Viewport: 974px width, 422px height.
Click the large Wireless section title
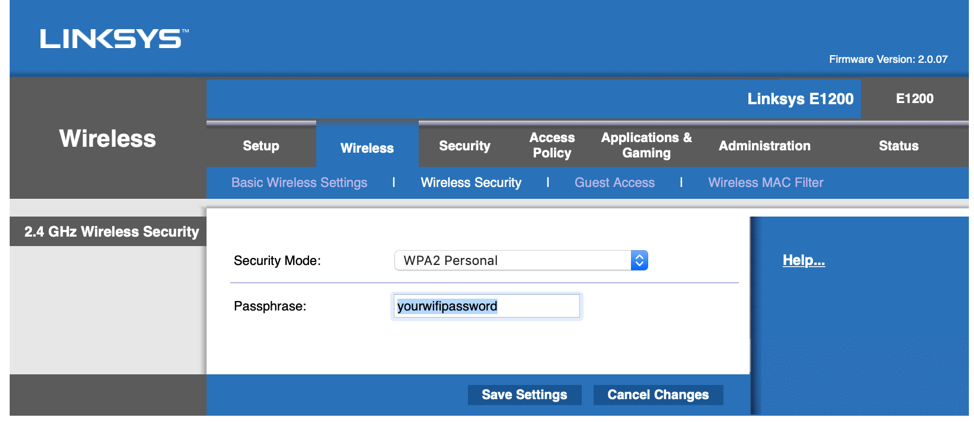pyautogui.click(x=107, y=138)
